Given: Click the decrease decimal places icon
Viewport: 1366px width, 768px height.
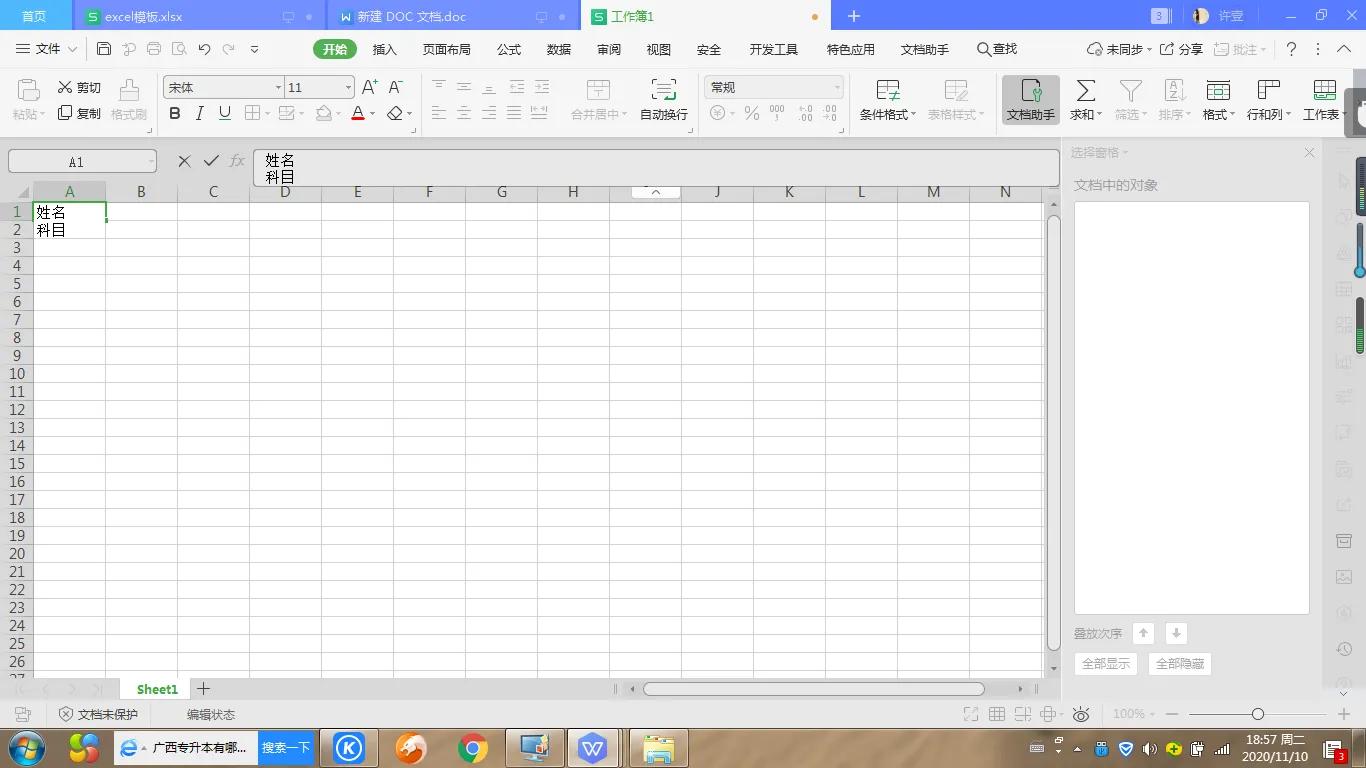Looking at the screenshot, I should pyautogui.click(x=830, y=114).
